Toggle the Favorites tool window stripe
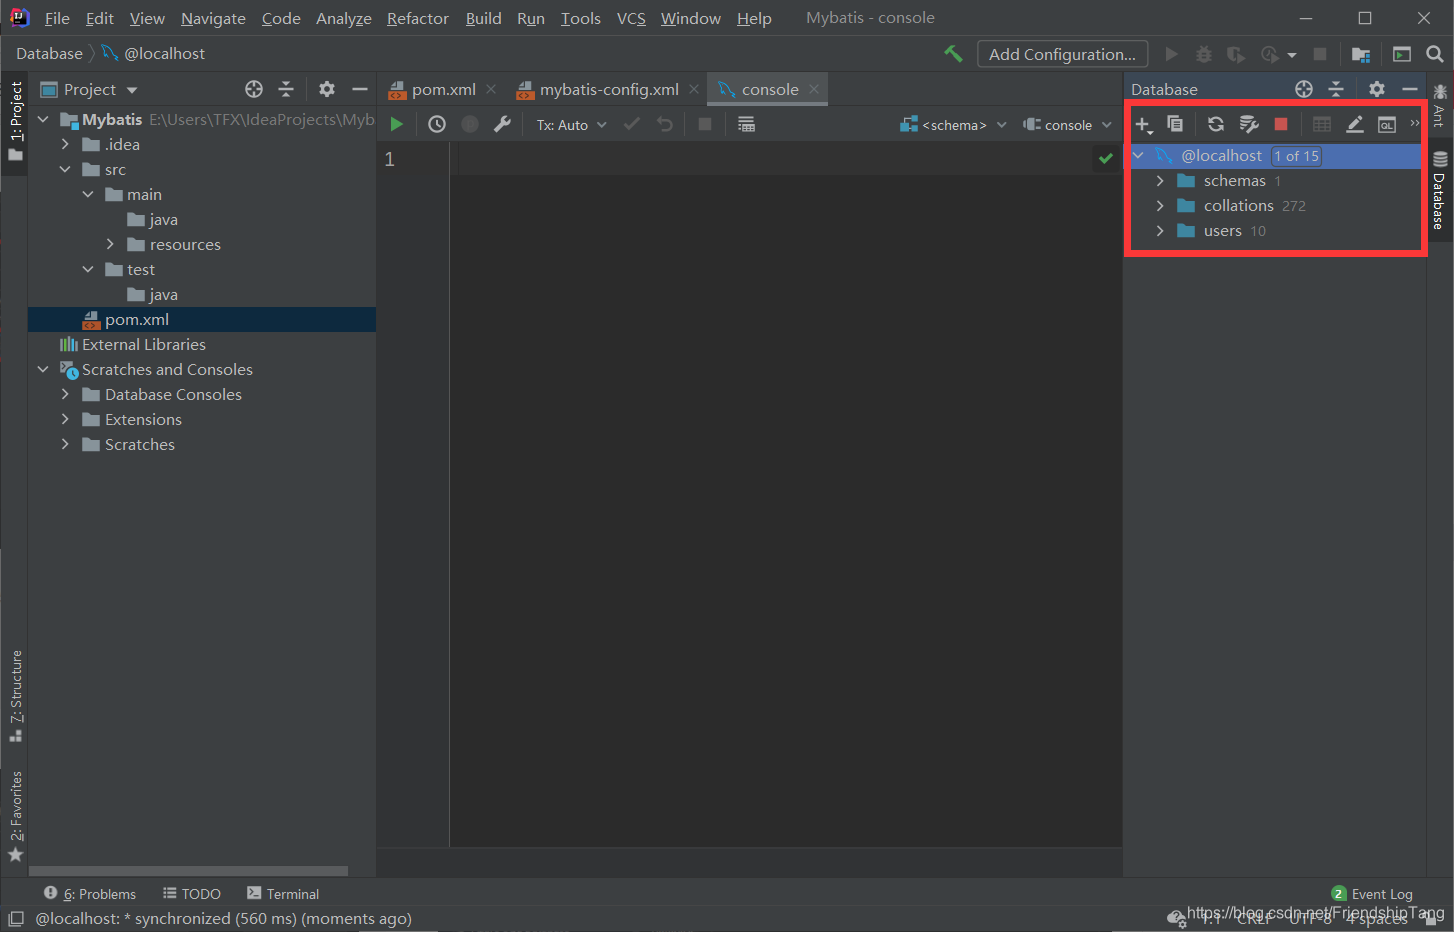The height and width of the screenshot is (932, 1454). coord(15,816)
